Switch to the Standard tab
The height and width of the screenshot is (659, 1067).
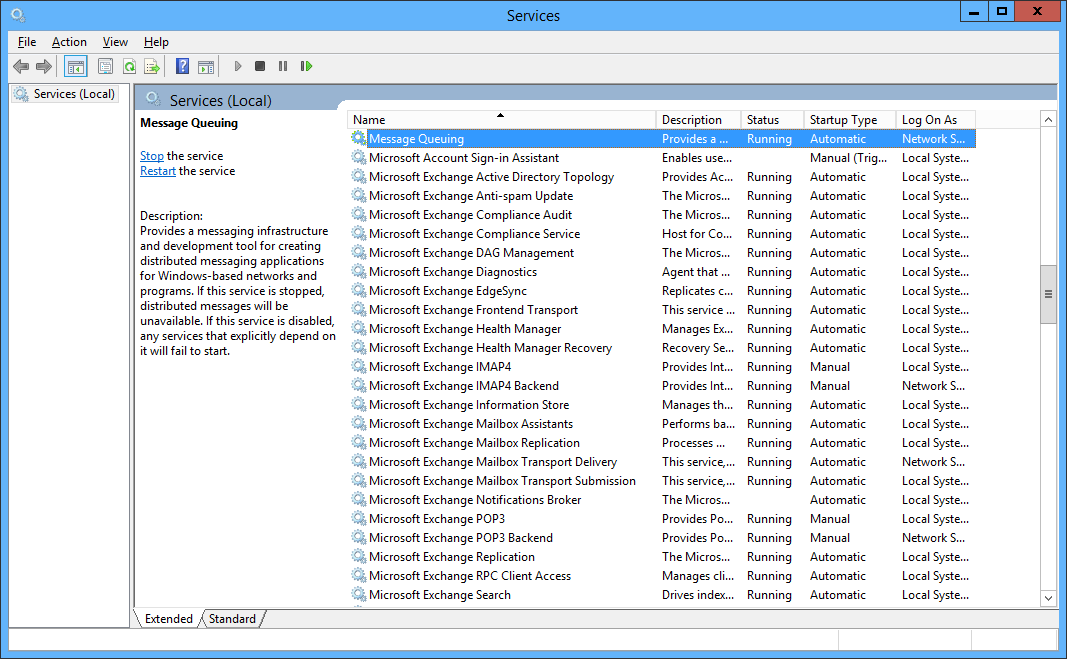tap(232, 618)
